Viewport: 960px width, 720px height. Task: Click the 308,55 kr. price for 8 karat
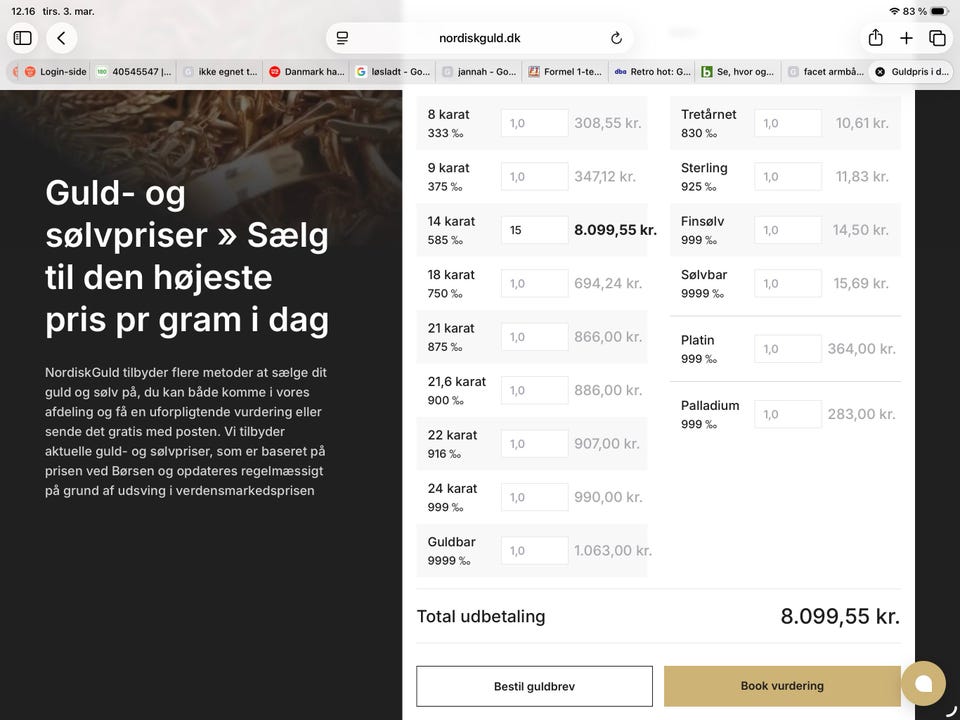click(607, 123)
